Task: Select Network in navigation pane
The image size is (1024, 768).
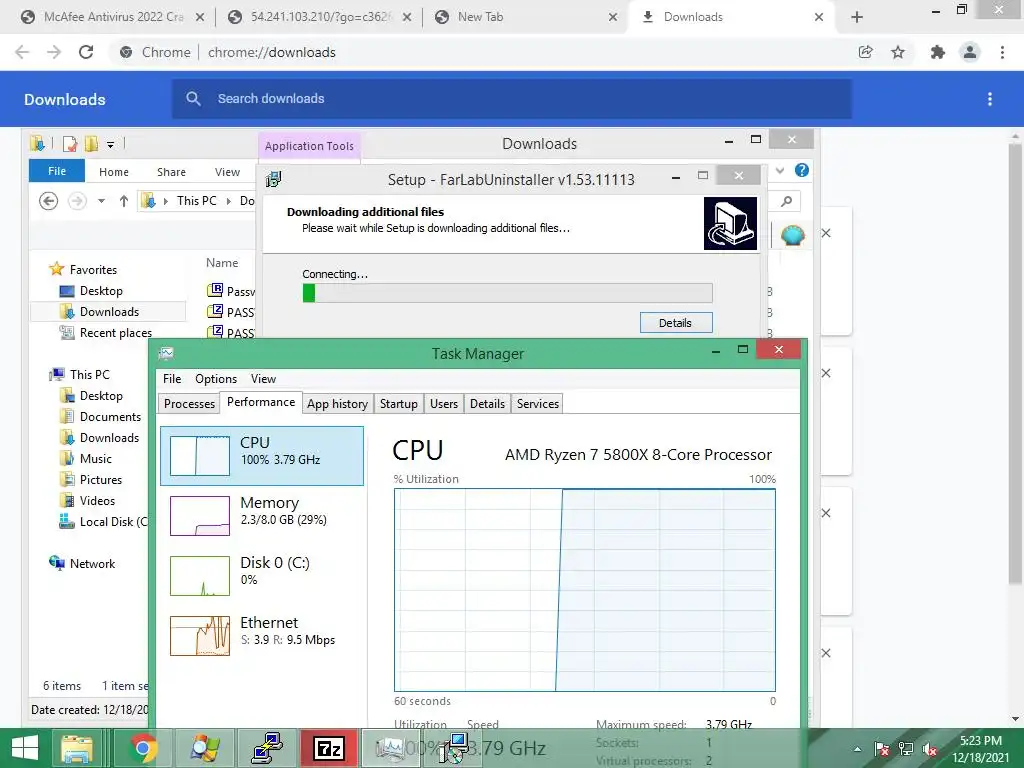Action: 92,564
